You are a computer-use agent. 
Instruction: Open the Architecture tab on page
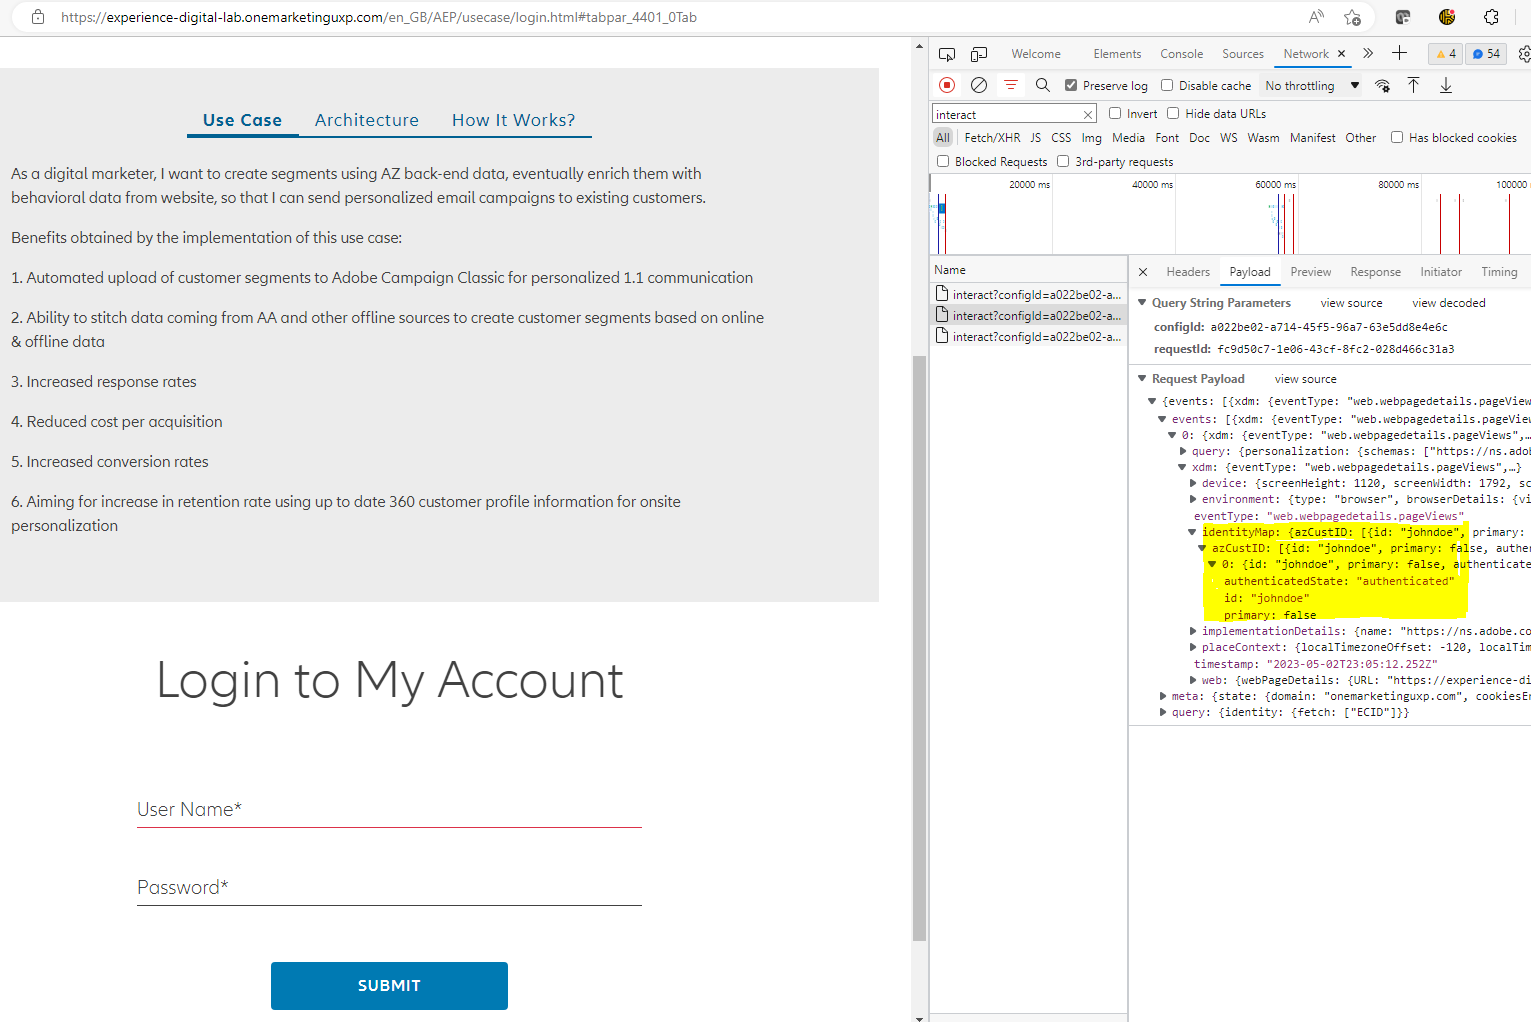pos(367,120)
